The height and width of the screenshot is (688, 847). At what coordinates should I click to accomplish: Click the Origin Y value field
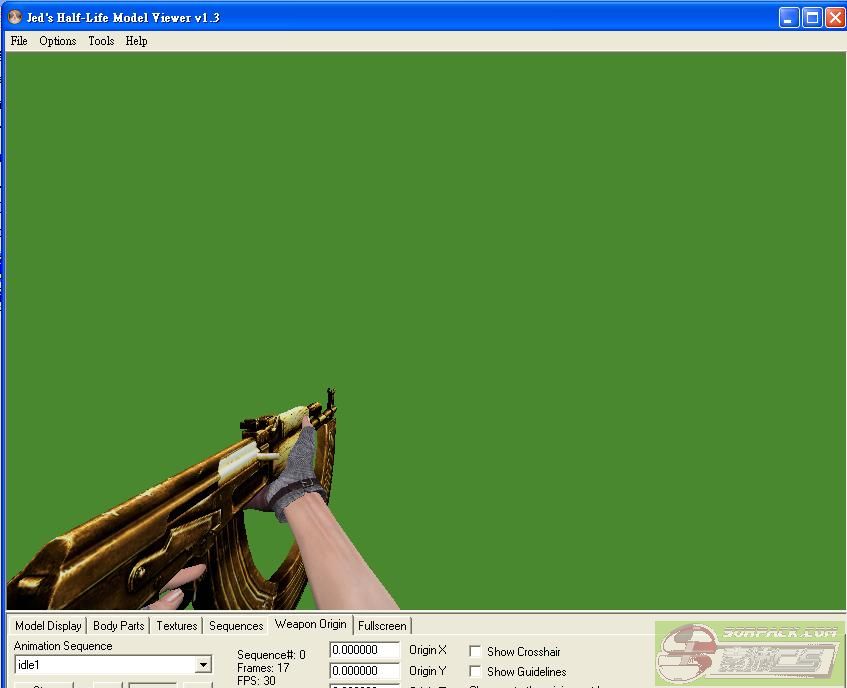tap(364, 671)
